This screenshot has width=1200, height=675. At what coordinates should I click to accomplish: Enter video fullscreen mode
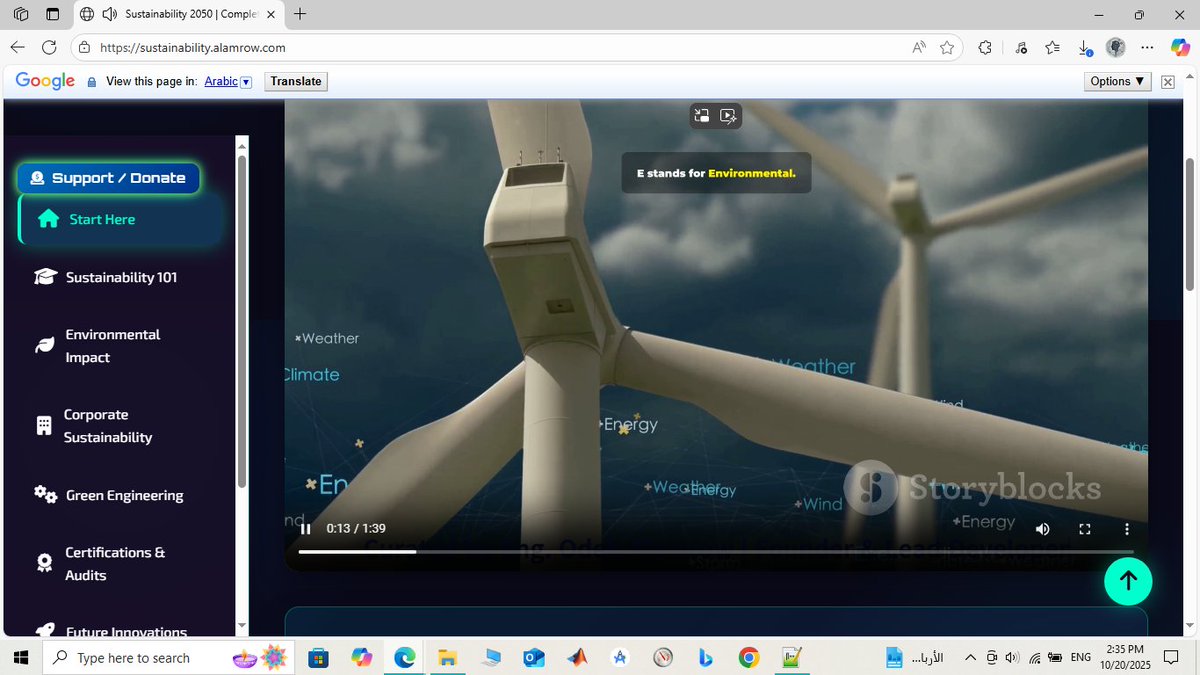1084,529
